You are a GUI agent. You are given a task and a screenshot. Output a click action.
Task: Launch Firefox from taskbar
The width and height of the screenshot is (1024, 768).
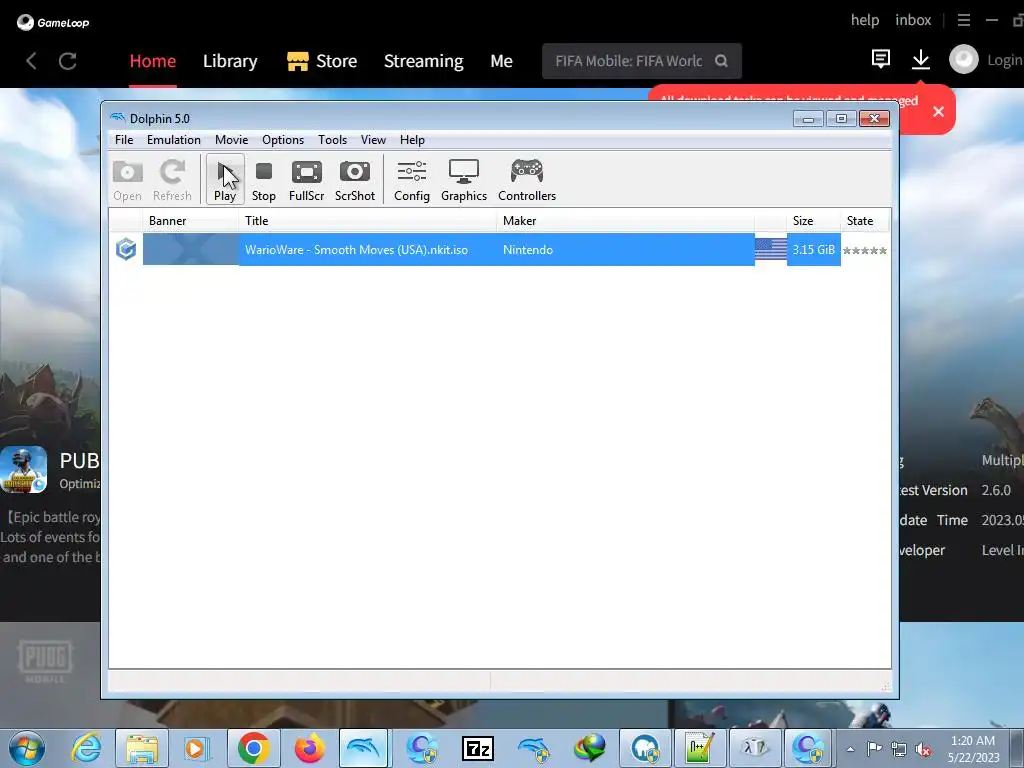[x=310, y=748]
